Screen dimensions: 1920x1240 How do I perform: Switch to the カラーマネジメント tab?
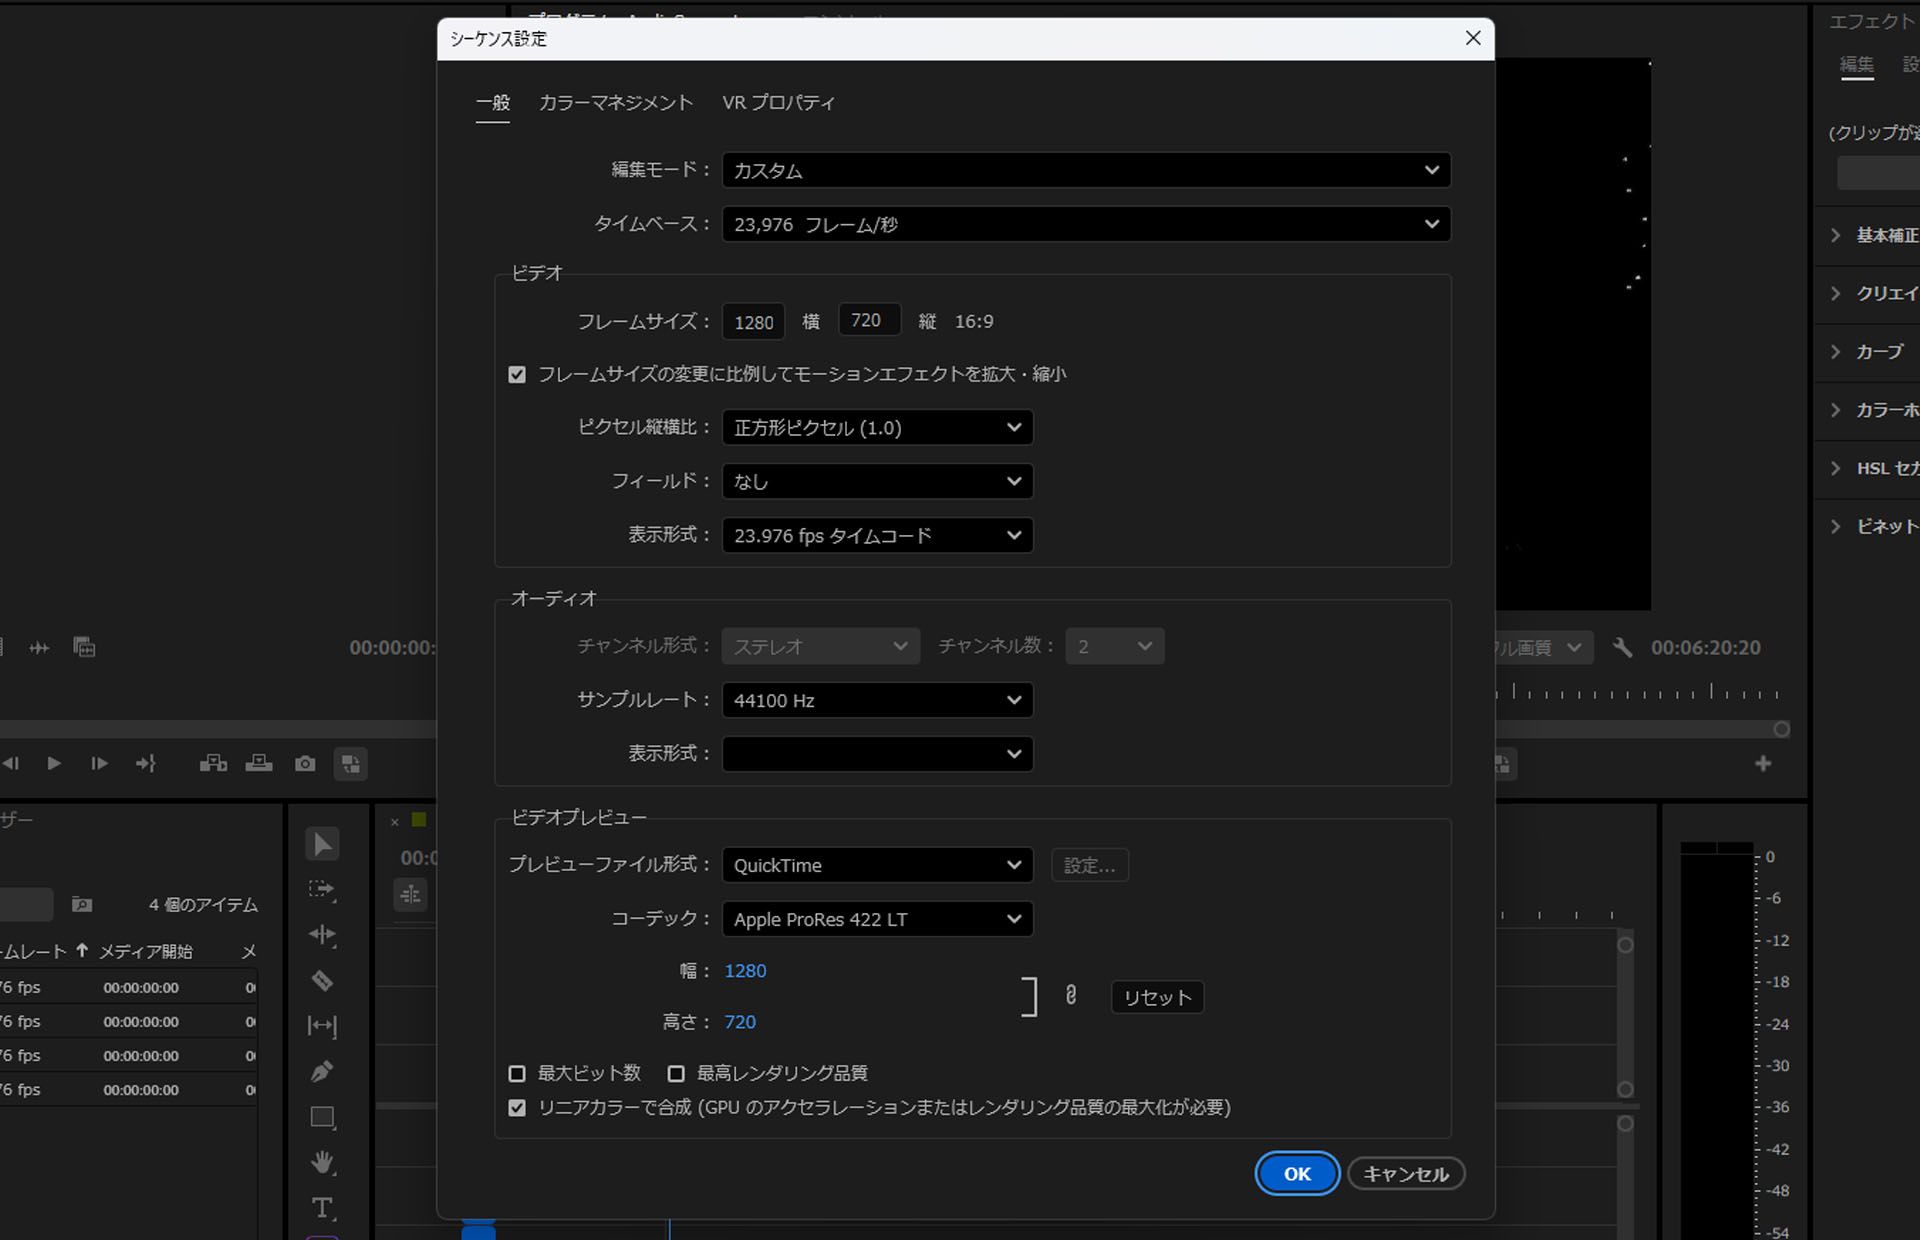coord(616,102)
